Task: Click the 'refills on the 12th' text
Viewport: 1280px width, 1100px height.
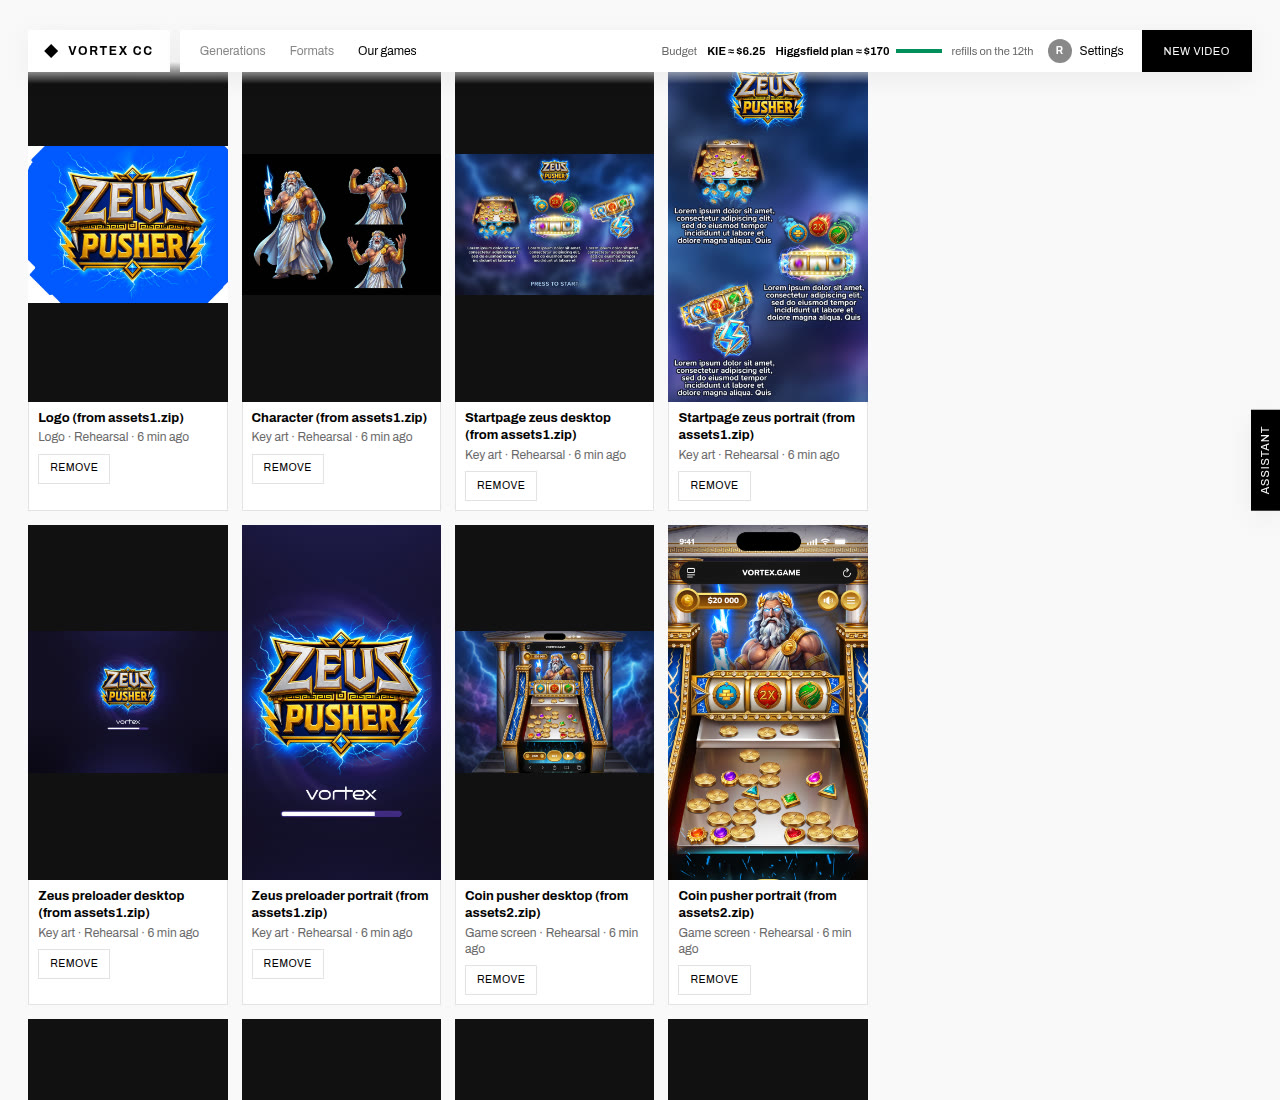Action: (x=992, y=51)
